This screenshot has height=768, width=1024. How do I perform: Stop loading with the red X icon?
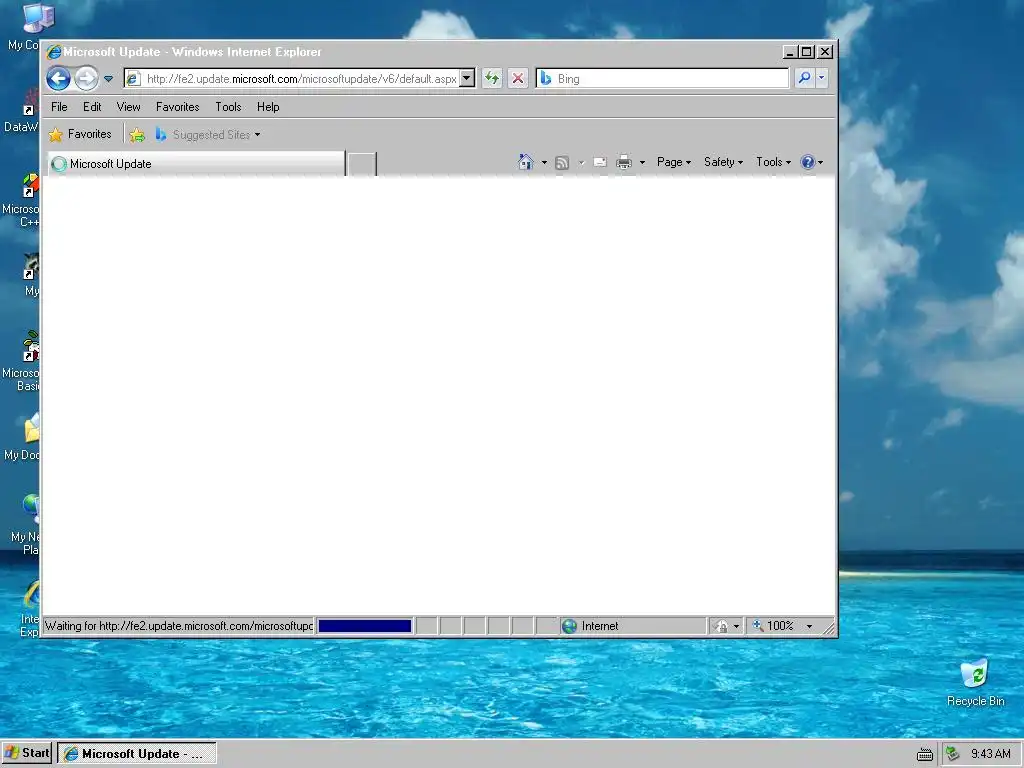click(518, 78)
